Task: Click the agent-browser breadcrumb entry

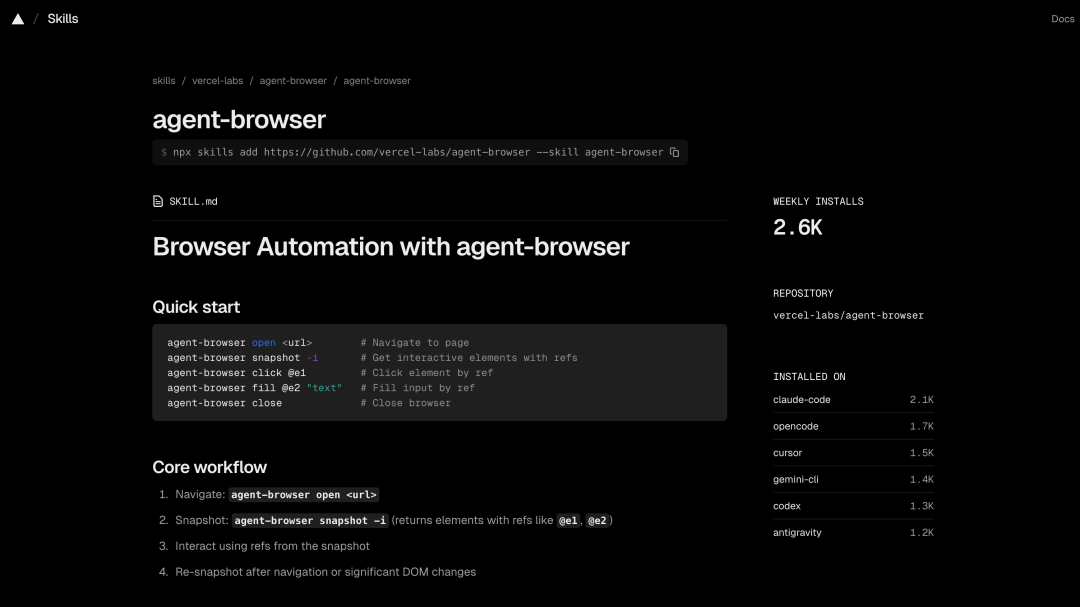Action: click(293, 80)
